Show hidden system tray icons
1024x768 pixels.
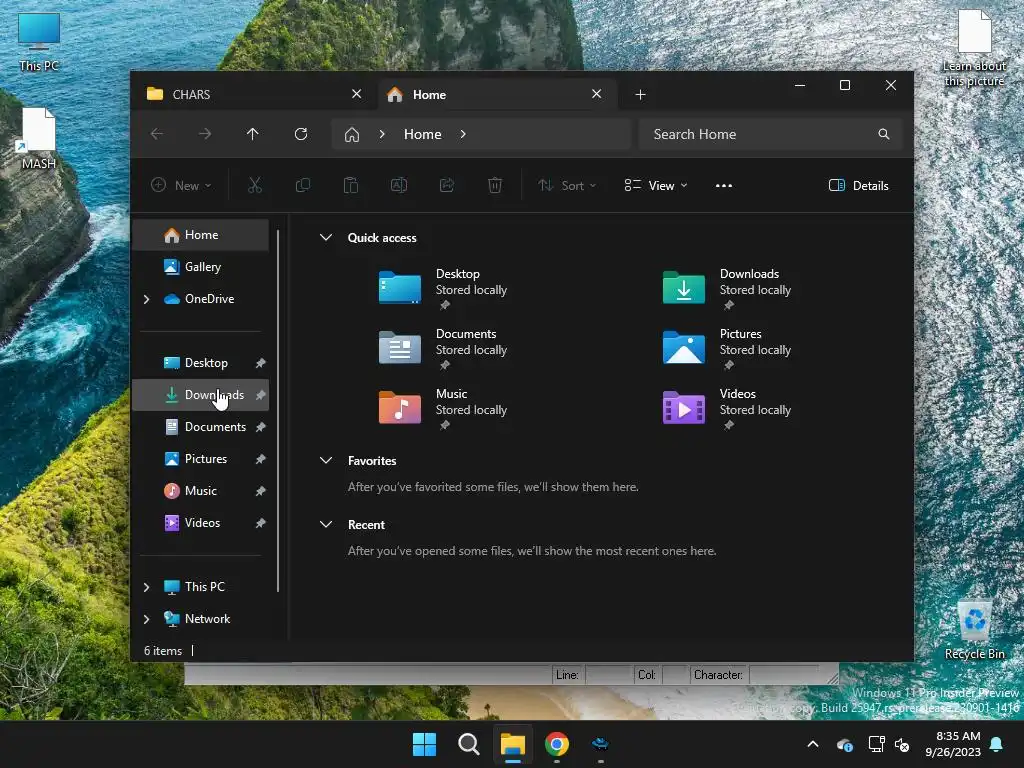812,744
